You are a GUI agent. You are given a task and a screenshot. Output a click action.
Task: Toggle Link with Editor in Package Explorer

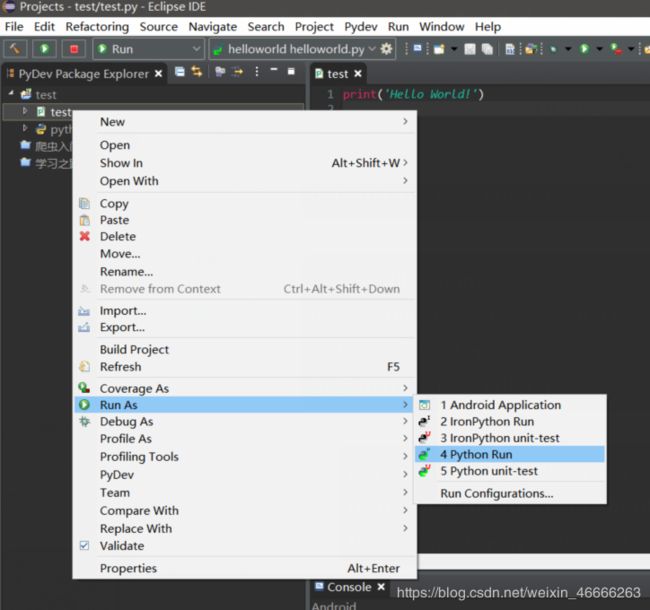coord(197,72)
